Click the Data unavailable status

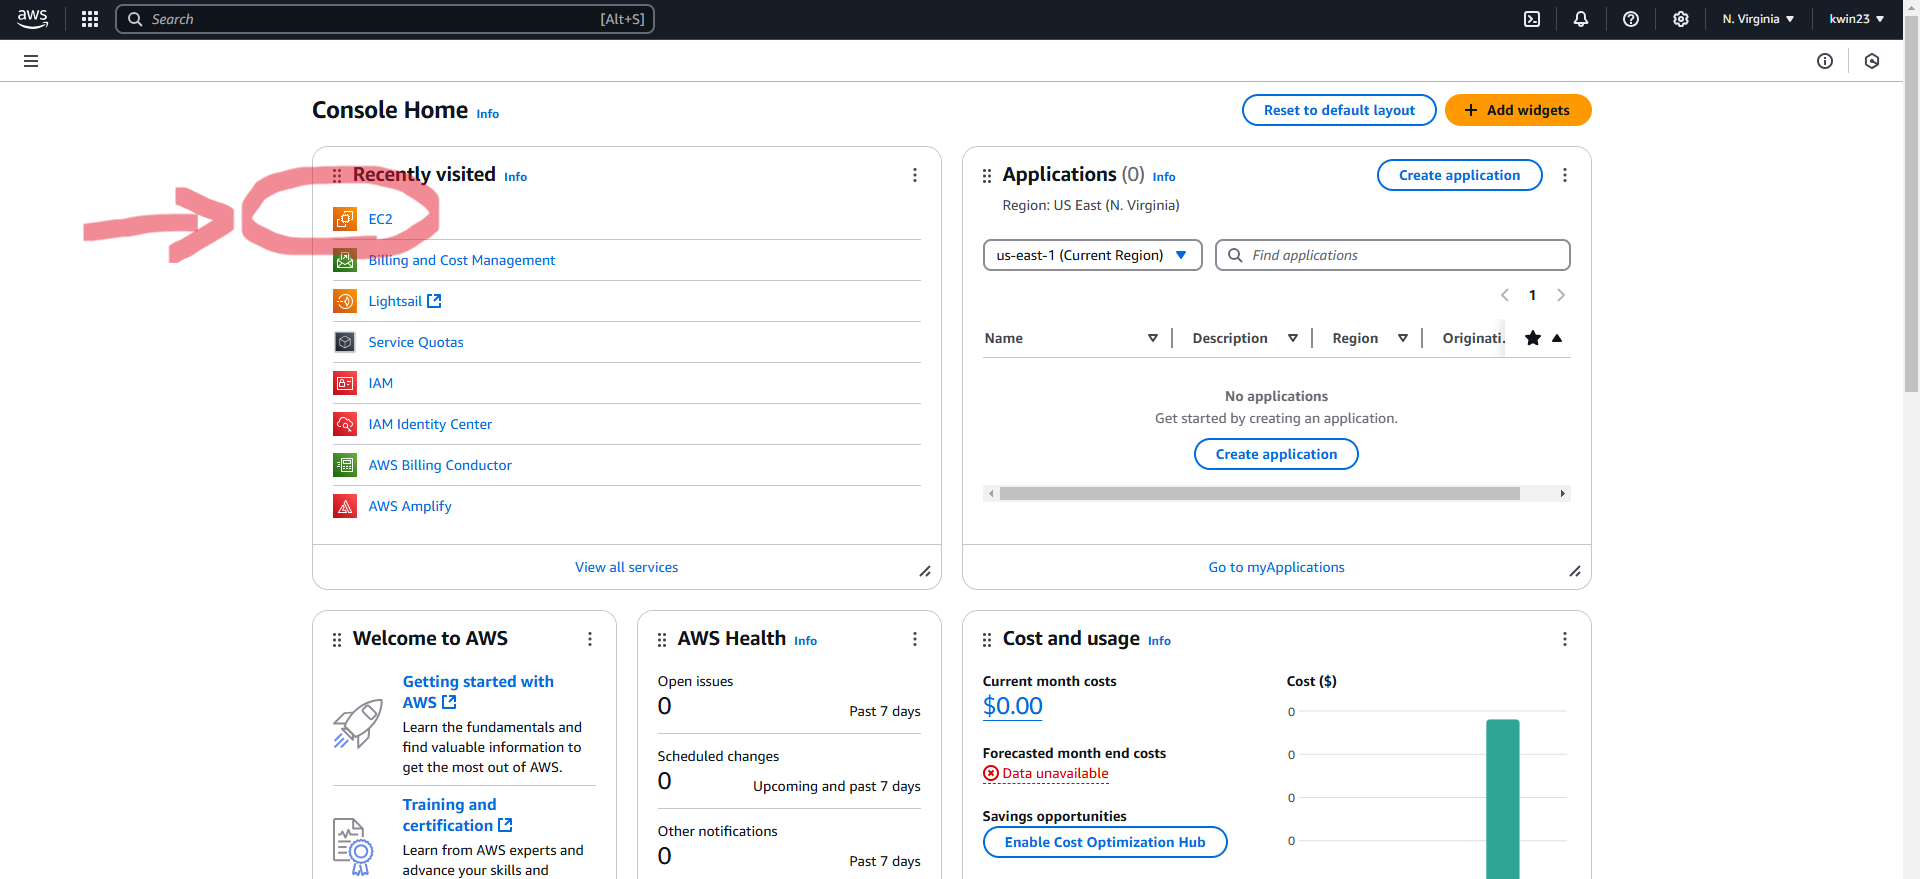point(1046,773)
